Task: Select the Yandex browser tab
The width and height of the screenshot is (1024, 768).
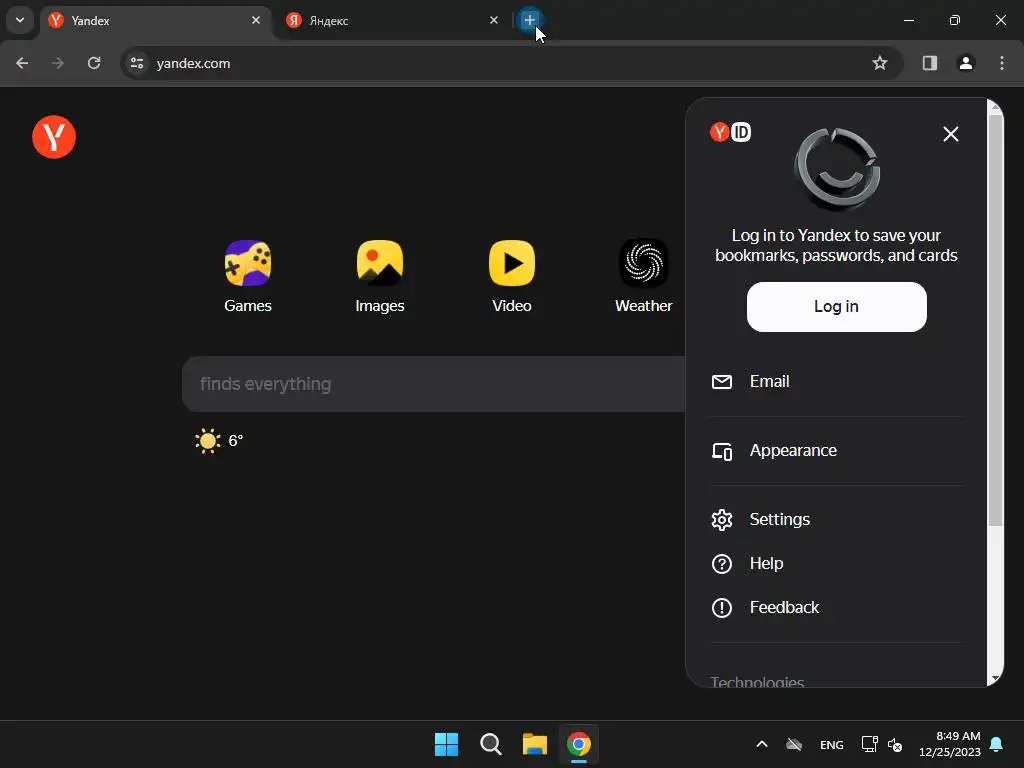Action: 149,20
